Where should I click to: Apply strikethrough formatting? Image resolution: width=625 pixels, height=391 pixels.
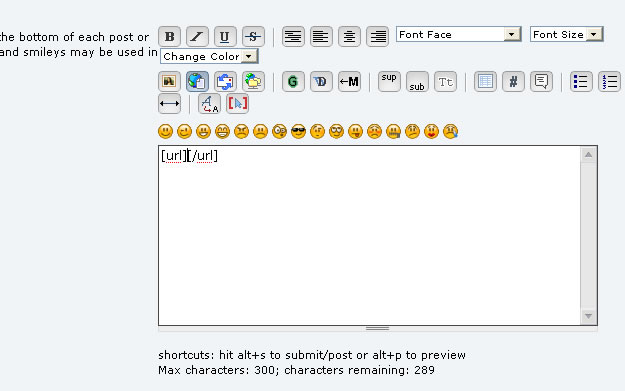pyautogui.click(x=253, y=37)
